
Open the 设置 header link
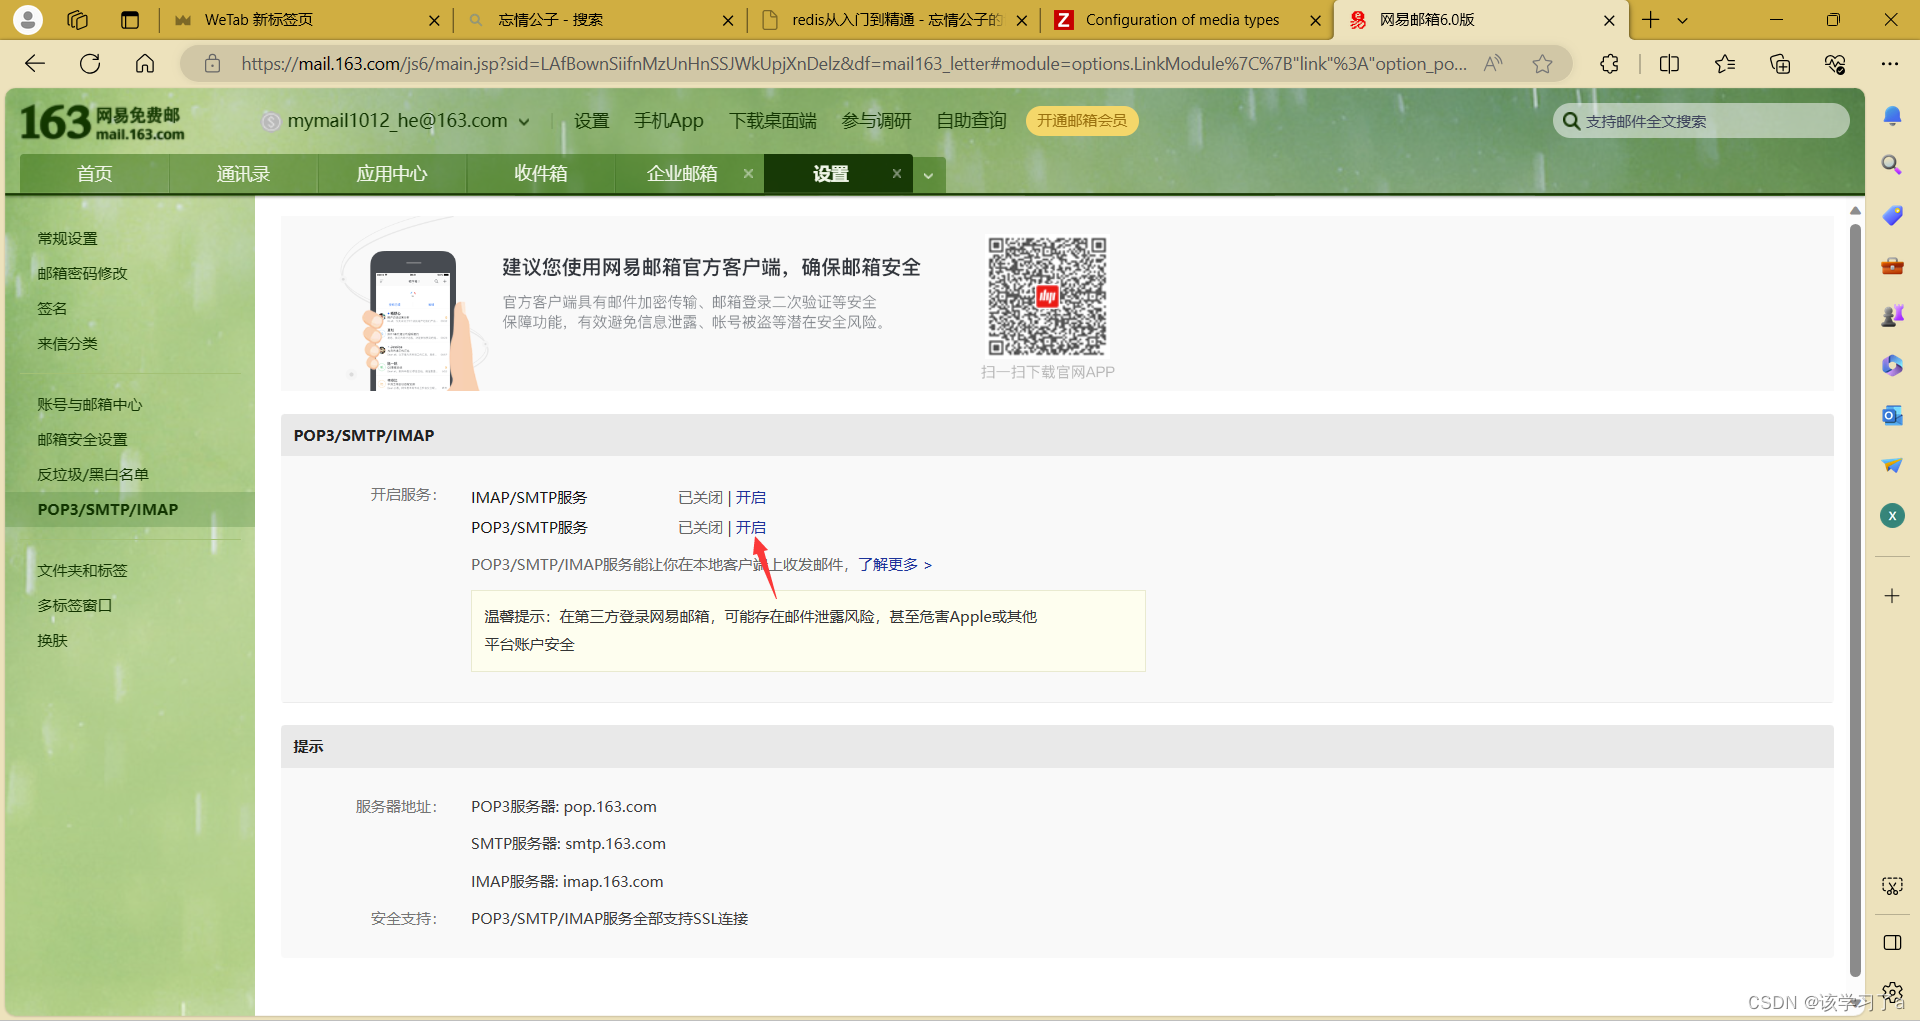[x=591, y=121]
